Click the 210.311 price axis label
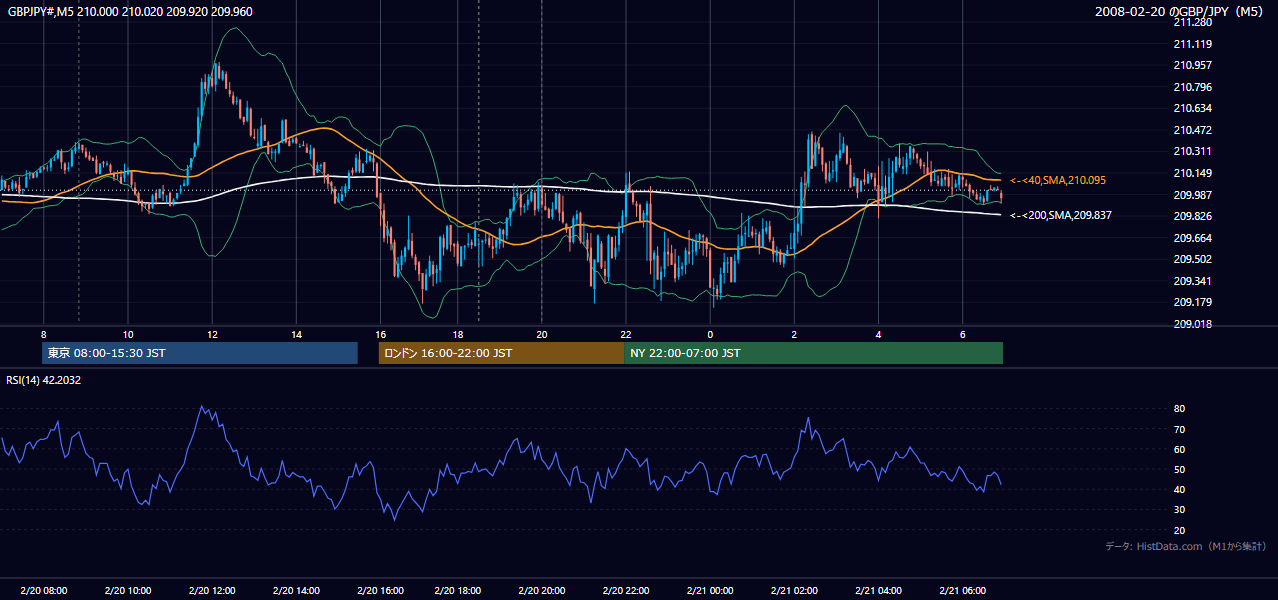The height and width of the screenshot is (600, 1278). (1193, 152)
